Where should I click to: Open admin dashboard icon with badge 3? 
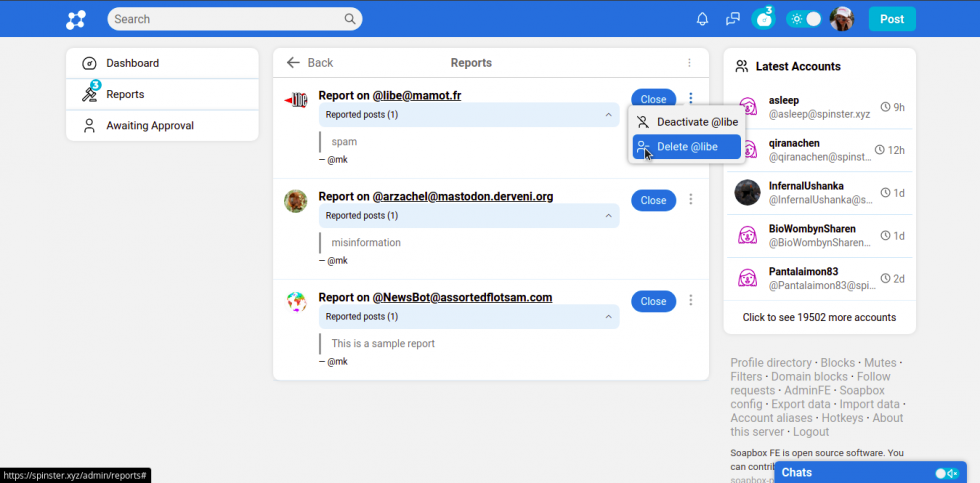(x=764, y=19)
